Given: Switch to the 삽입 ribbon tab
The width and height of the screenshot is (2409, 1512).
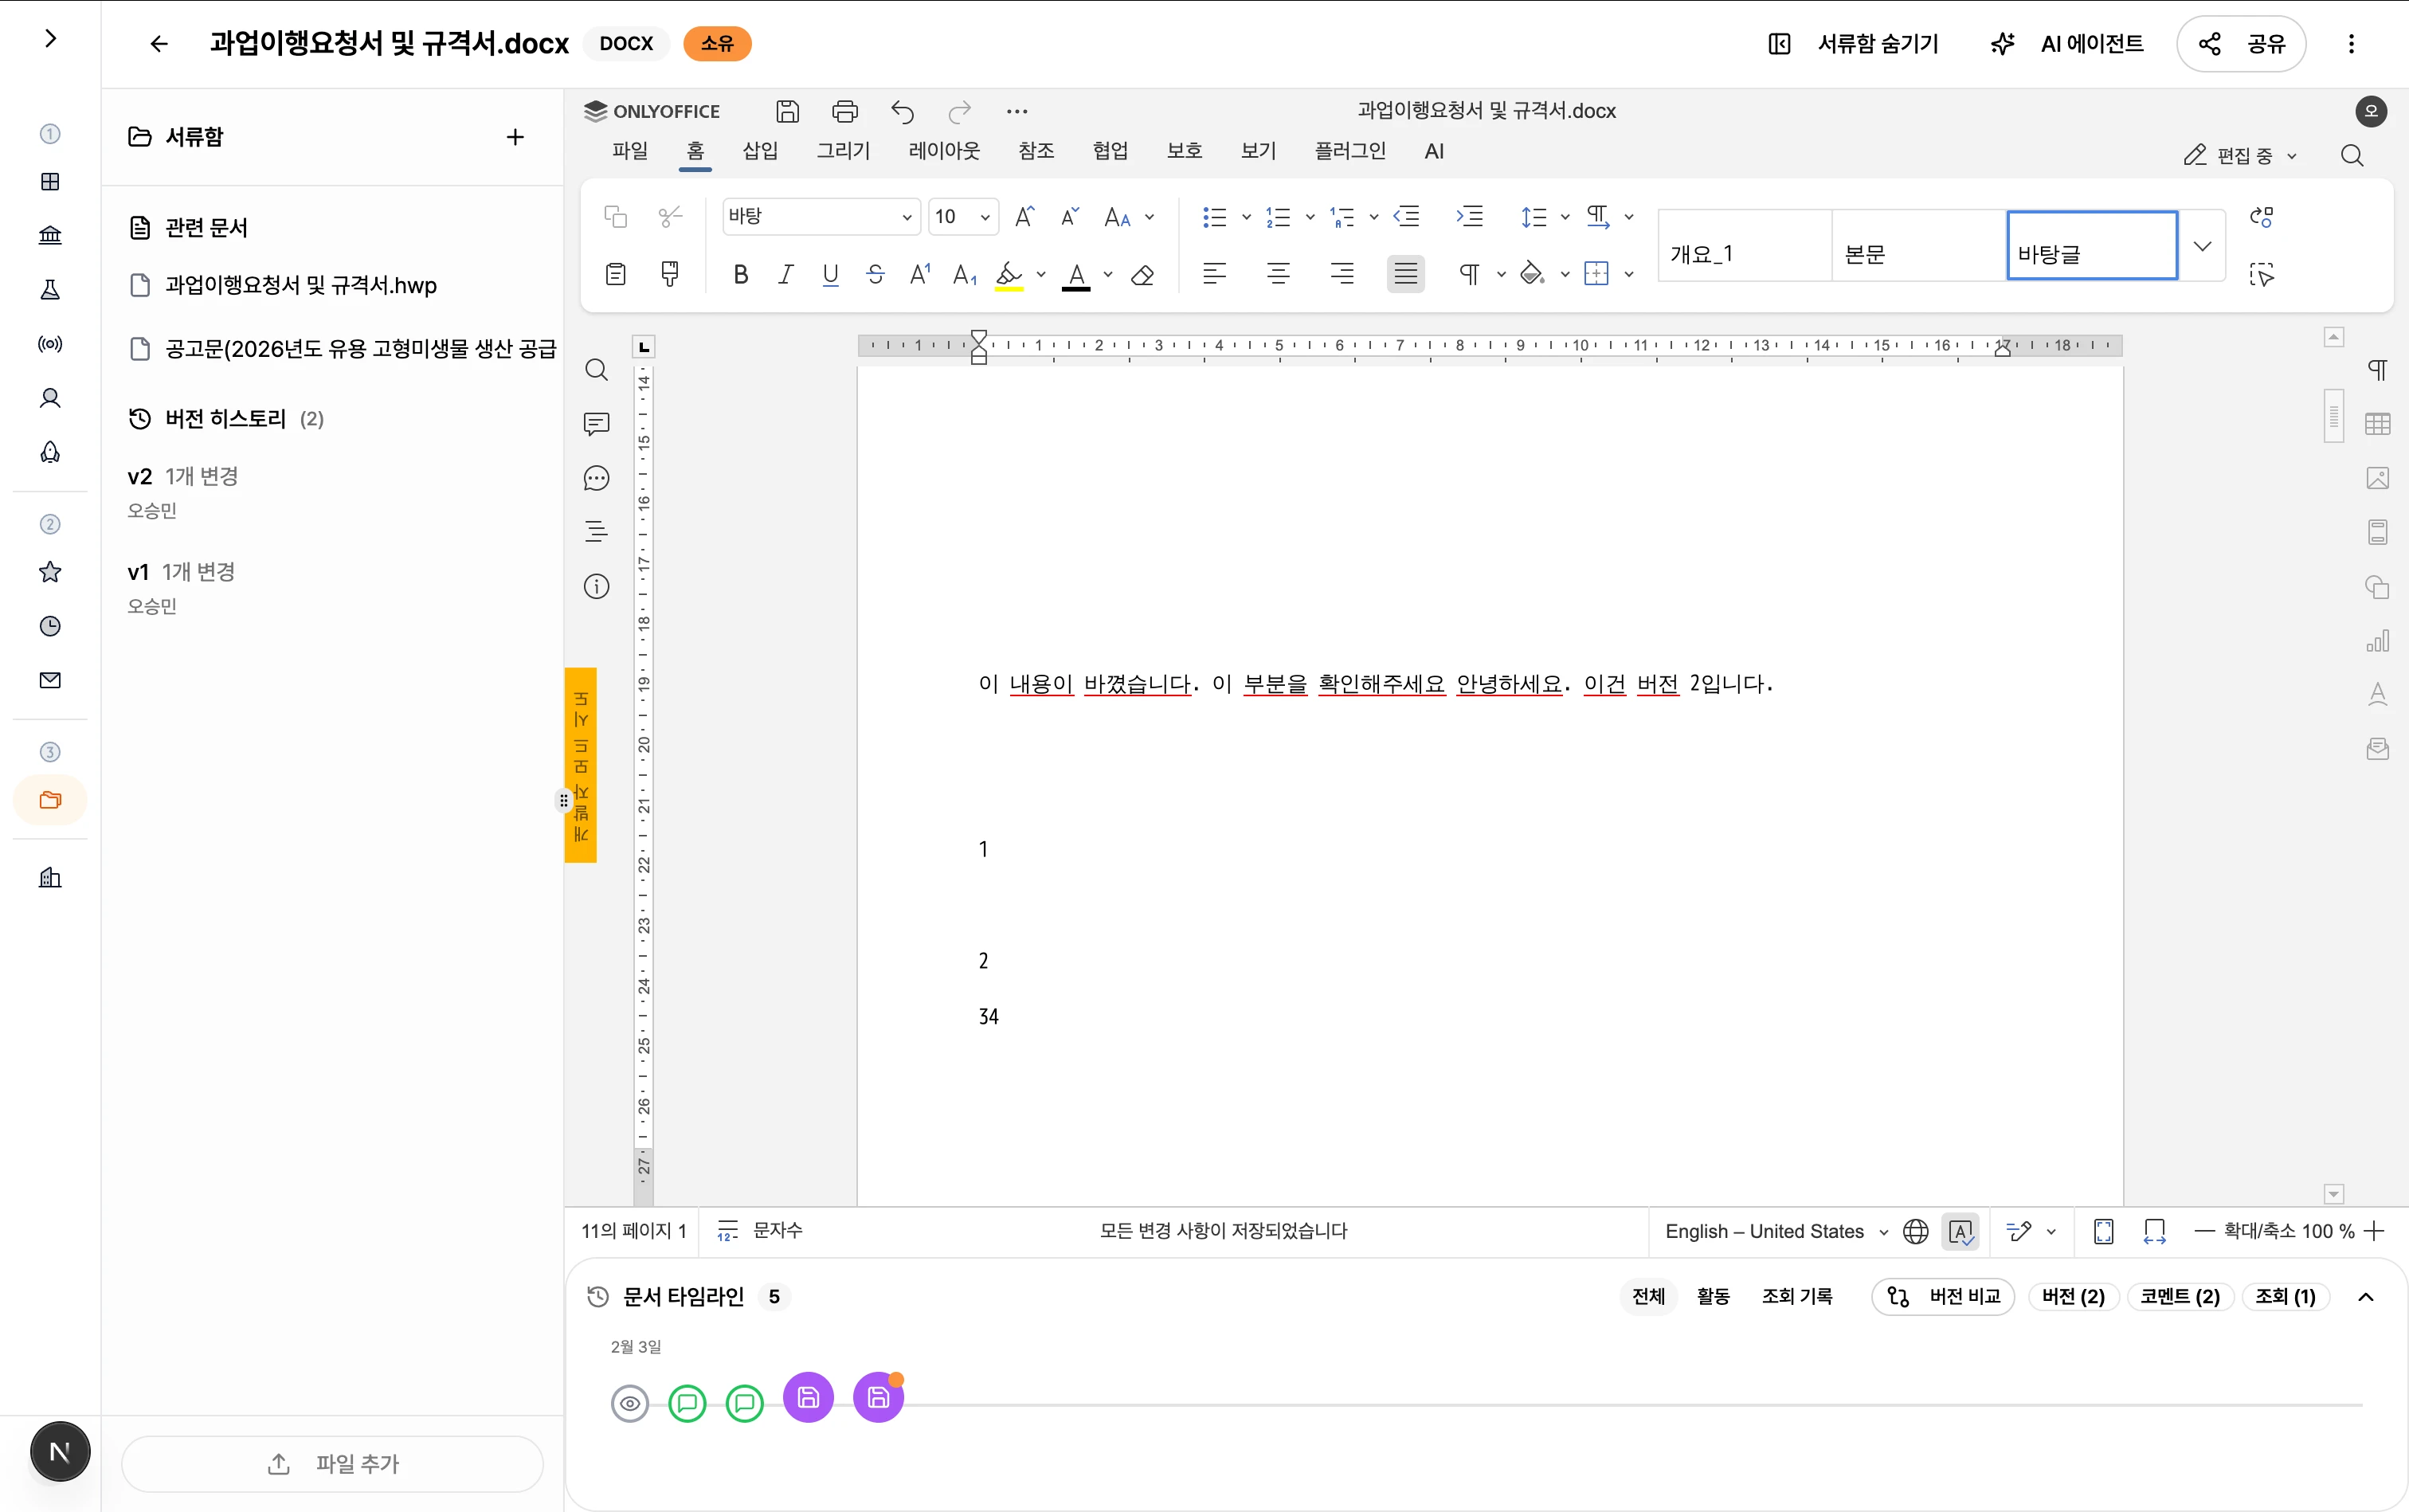Looking at the screenshot, I should [x=759, y=151].
